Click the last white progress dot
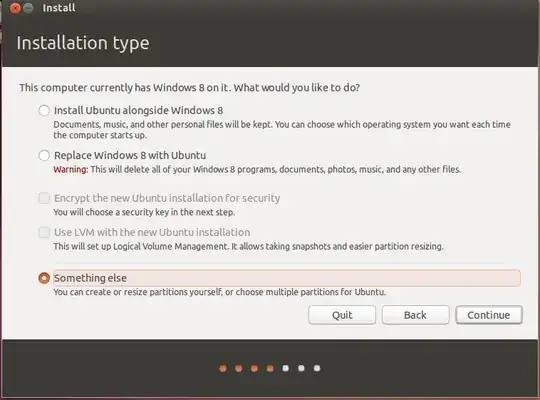The width and height of the screenshot is (540, 400). click(317, 368)
